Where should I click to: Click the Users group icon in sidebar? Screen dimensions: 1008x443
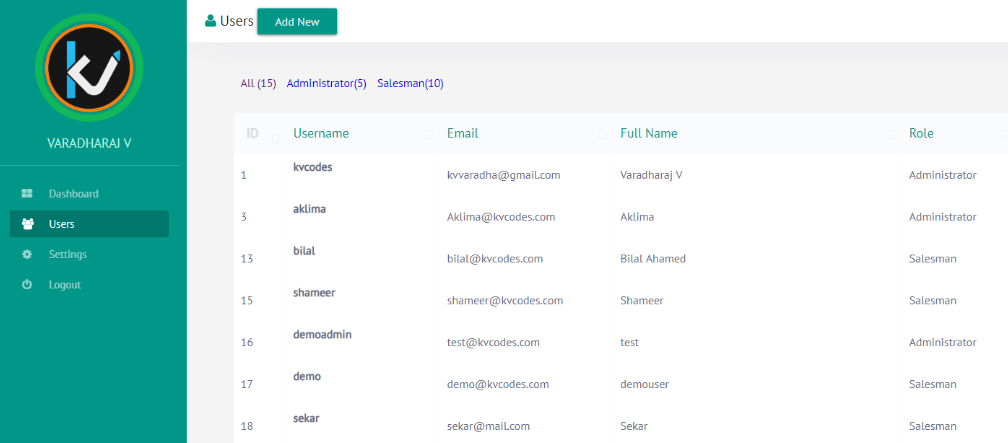coord(27,224)
